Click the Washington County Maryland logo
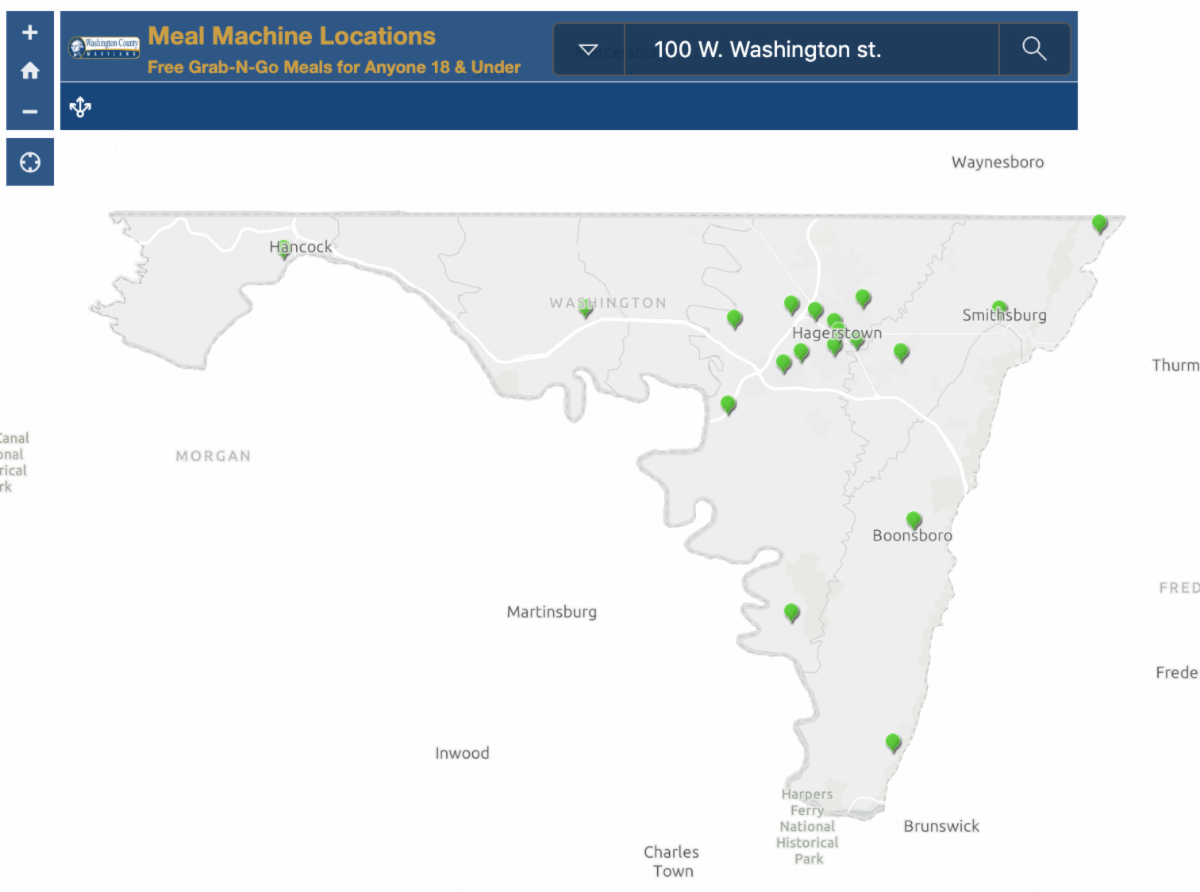 pos(104,48)
